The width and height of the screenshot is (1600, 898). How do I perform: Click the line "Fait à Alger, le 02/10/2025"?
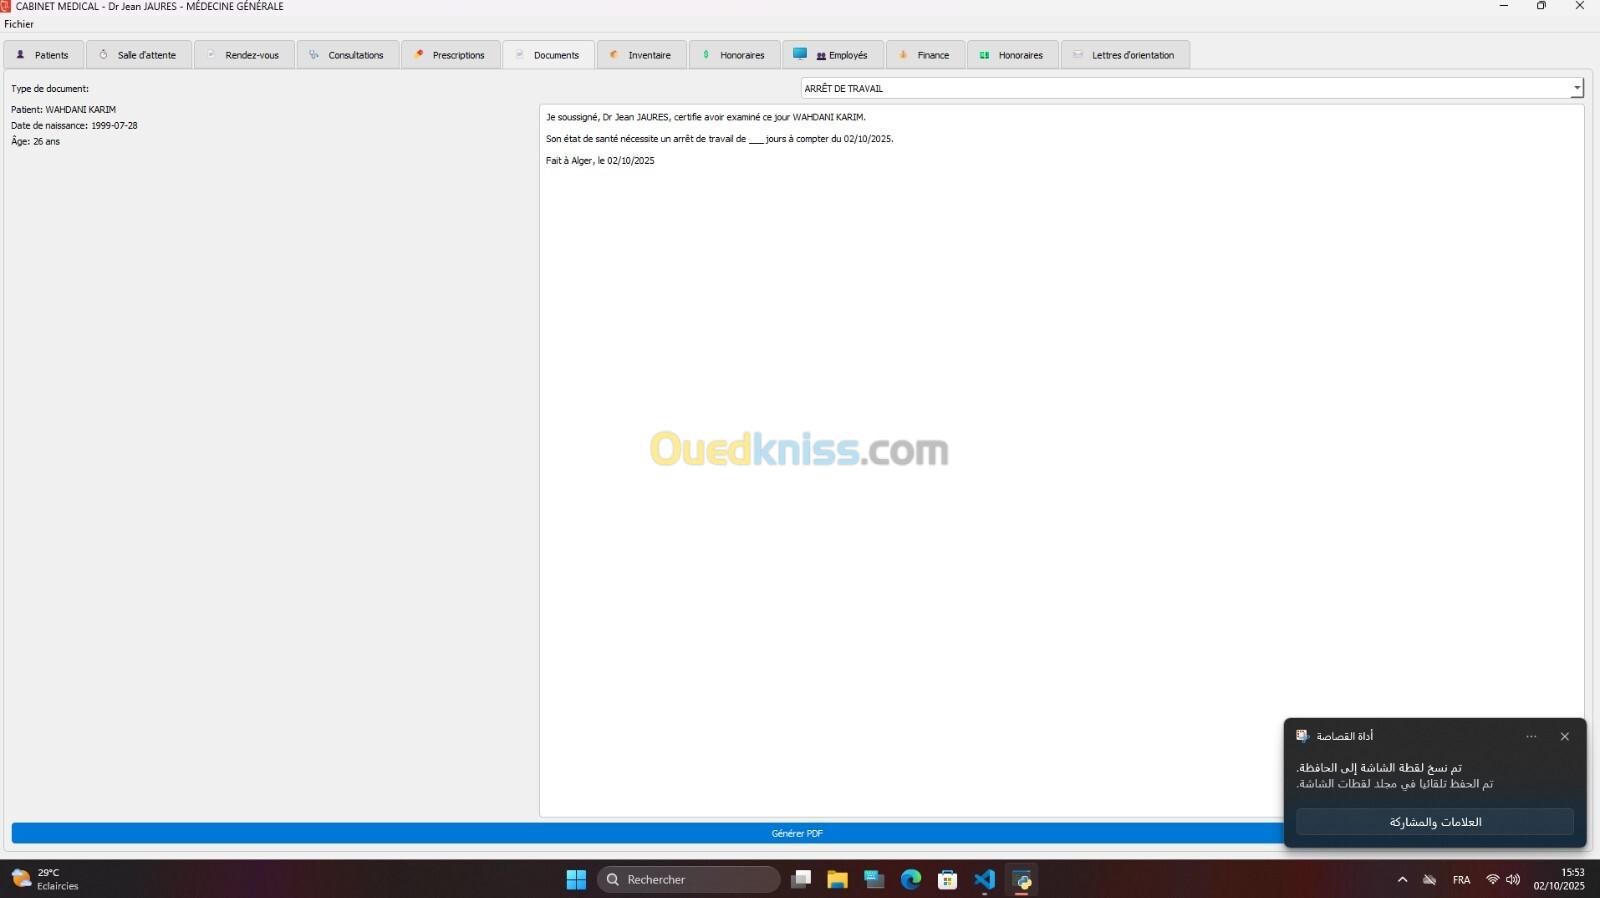[600, 161]
